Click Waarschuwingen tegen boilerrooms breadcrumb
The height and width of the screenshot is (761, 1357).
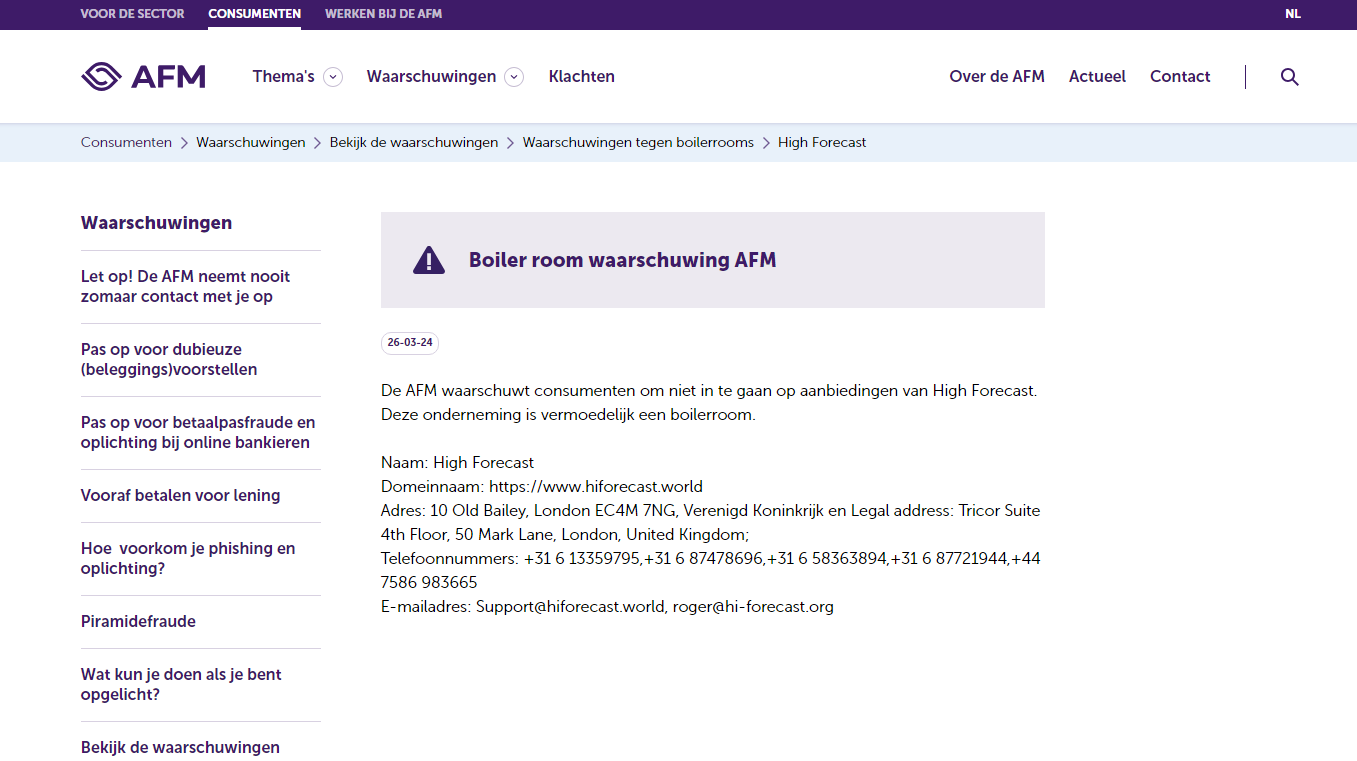[638, 143]
